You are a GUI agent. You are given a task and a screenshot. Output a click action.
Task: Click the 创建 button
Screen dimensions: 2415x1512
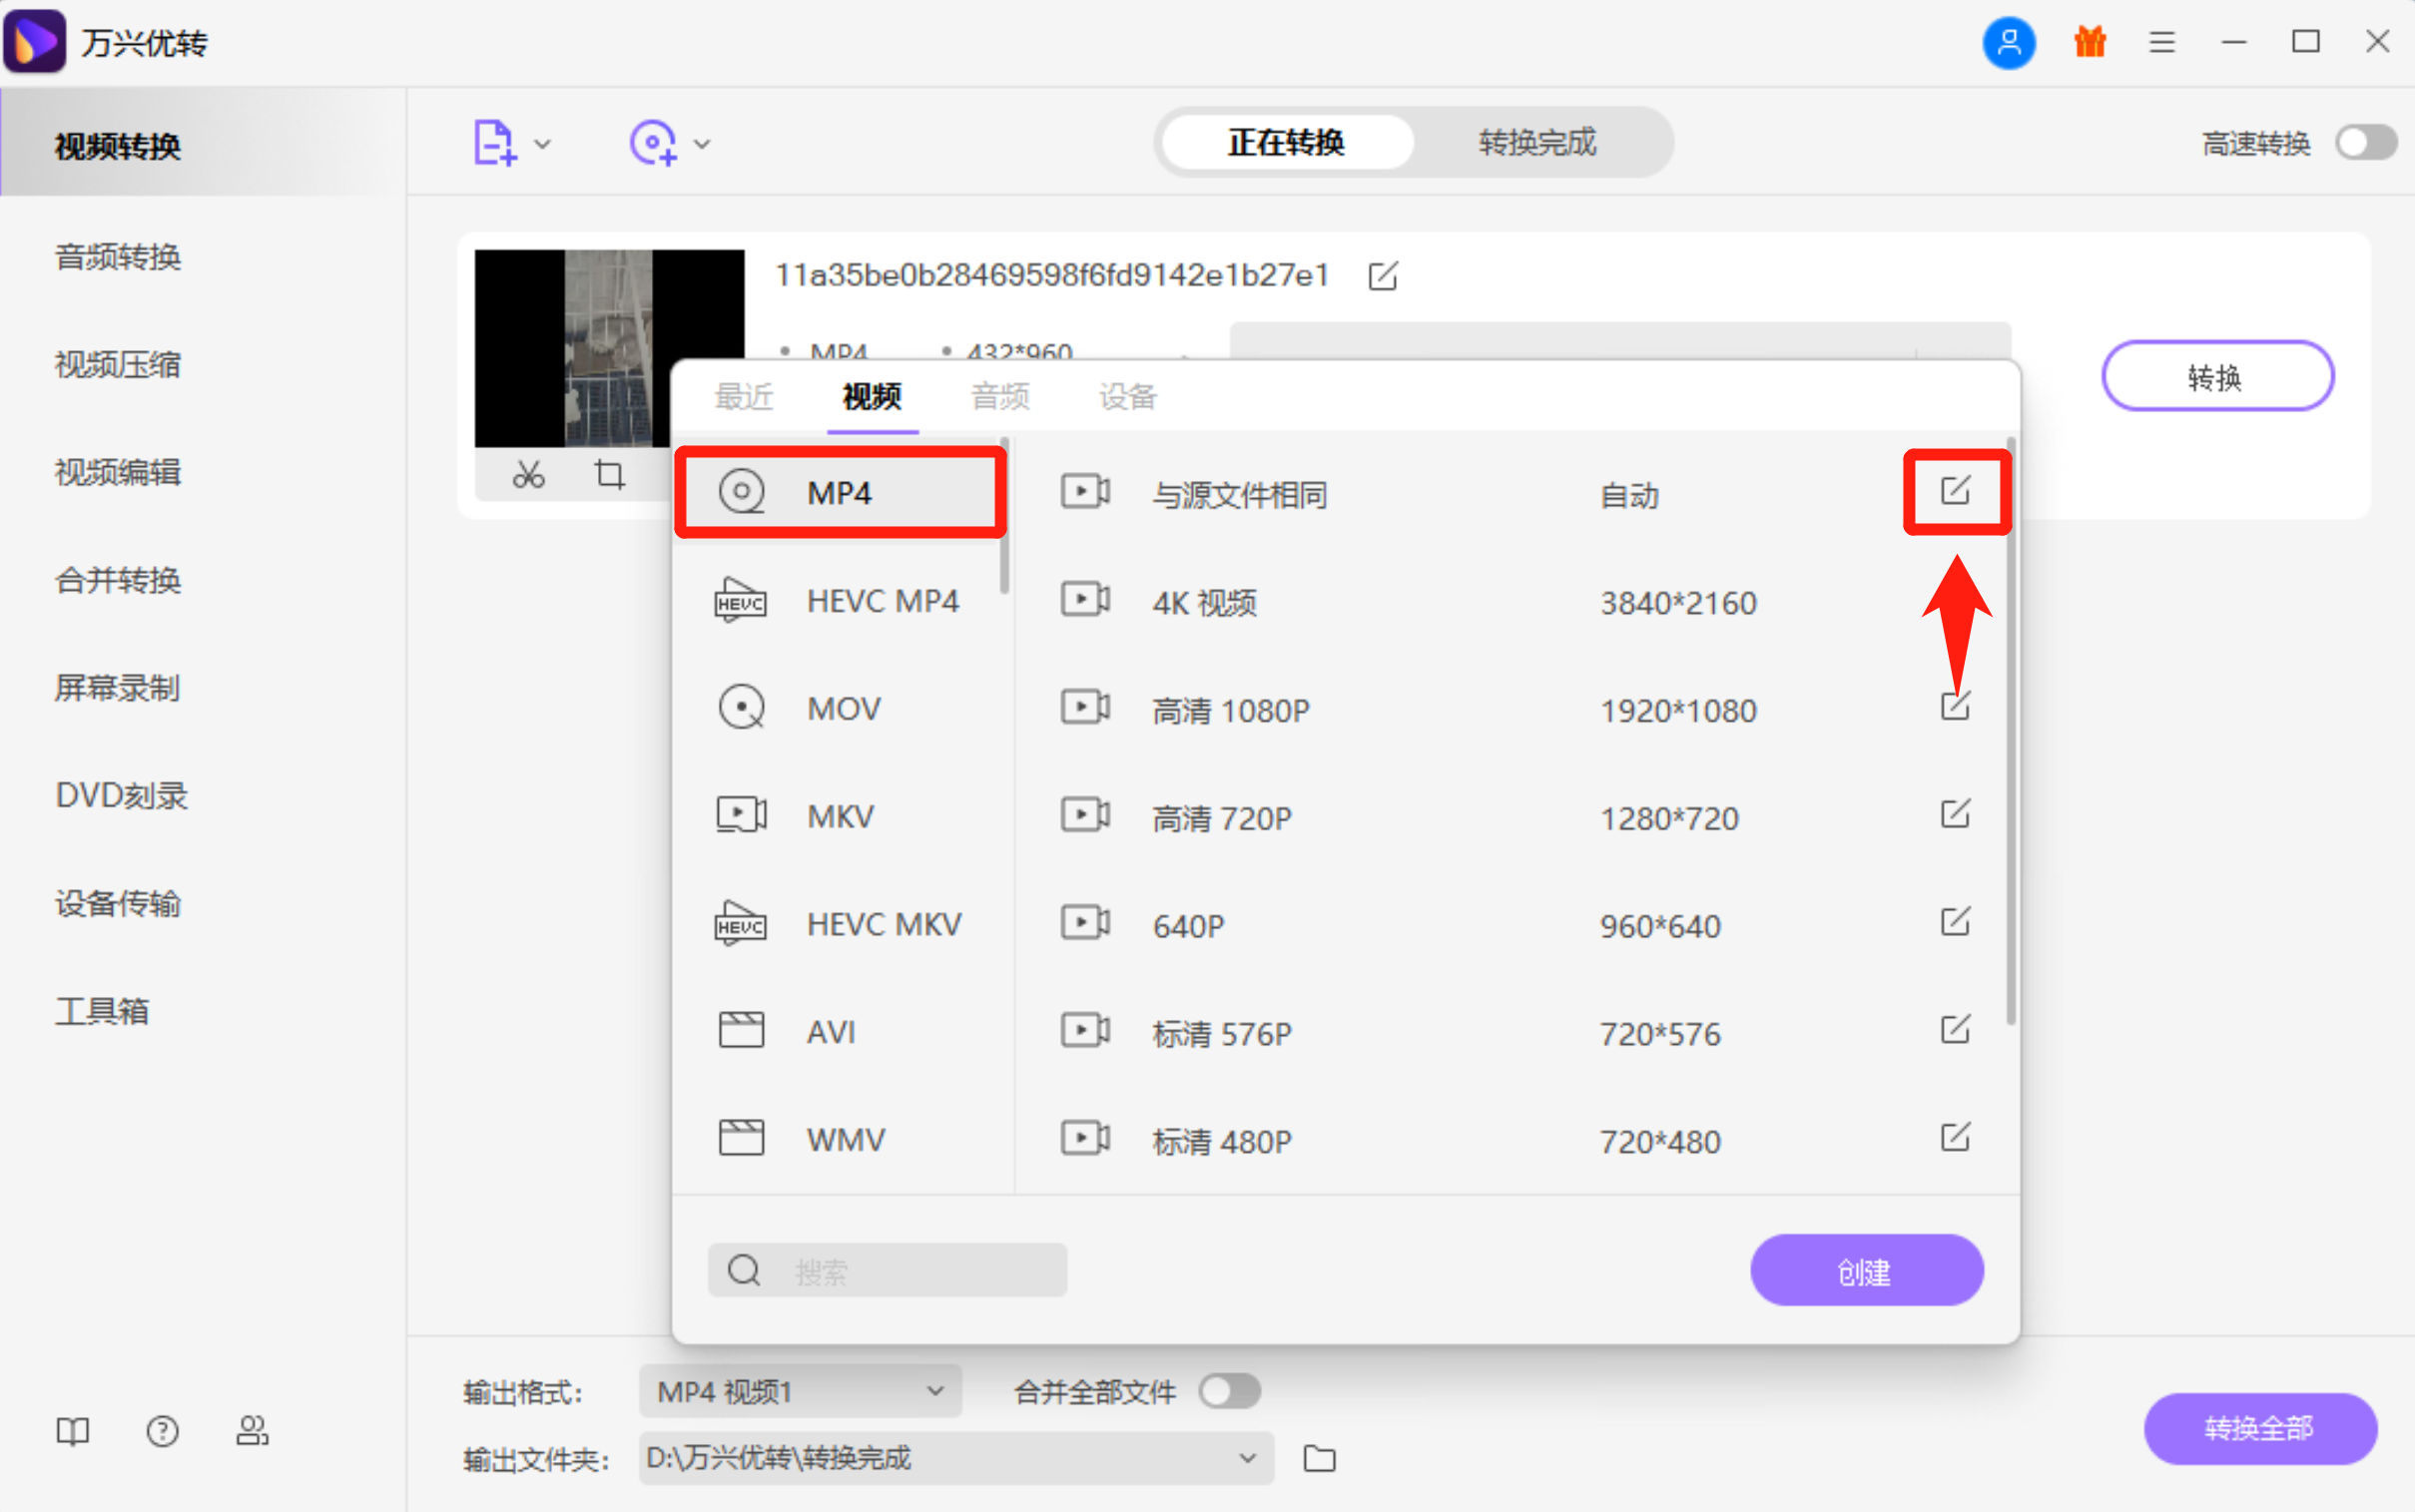1865,1270
